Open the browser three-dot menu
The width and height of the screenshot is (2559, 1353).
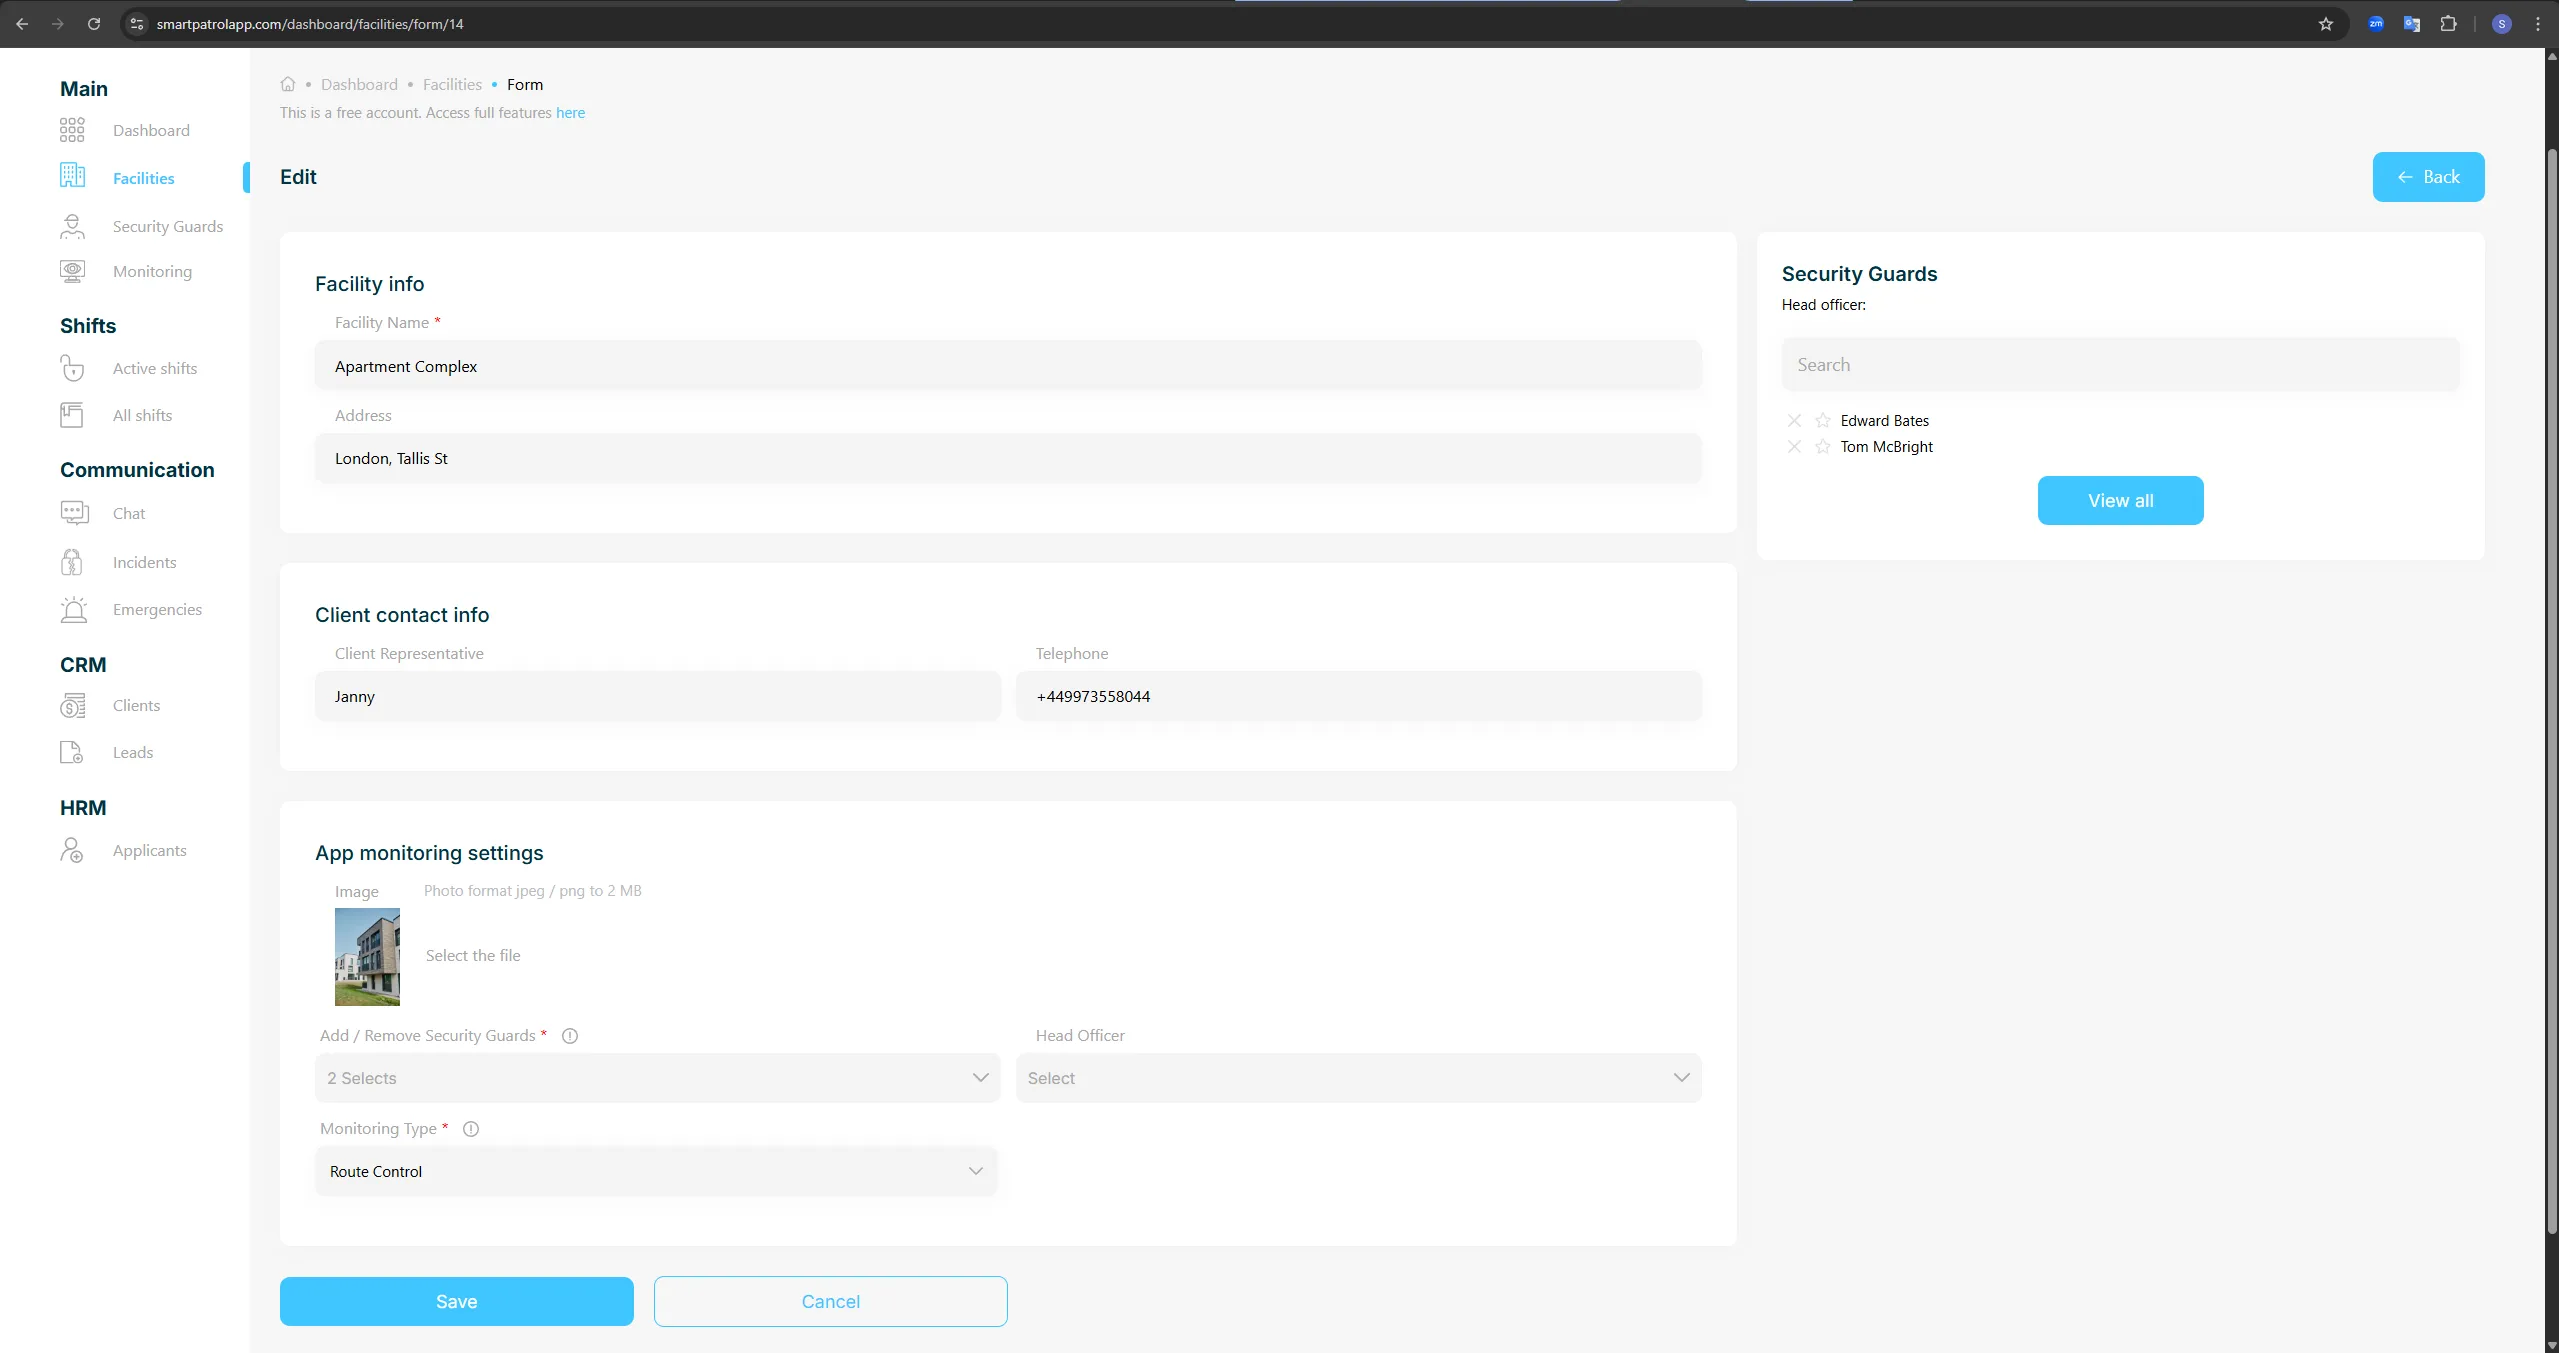(2538, 24)
